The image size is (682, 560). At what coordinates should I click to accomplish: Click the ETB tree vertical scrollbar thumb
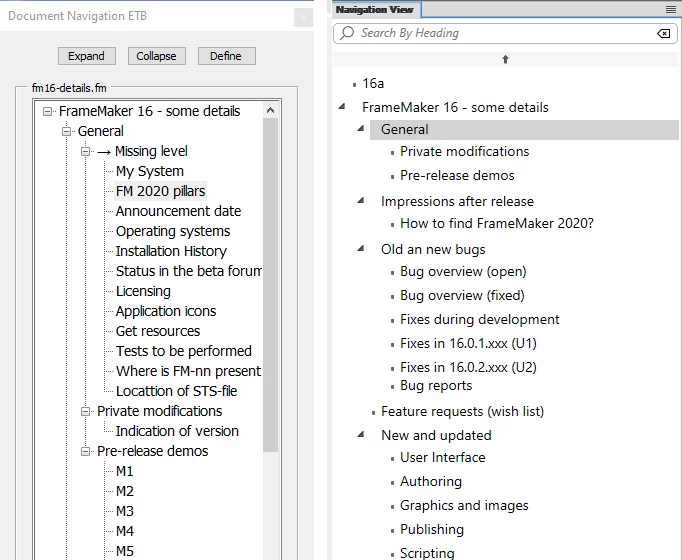point(271,285)
